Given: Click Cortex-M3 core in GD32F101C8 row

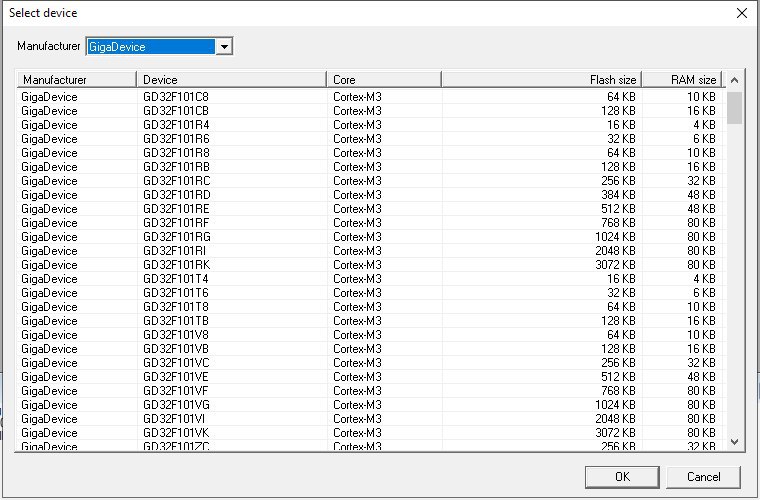Looking at the screenshot, I should click(x=357, y=97).
